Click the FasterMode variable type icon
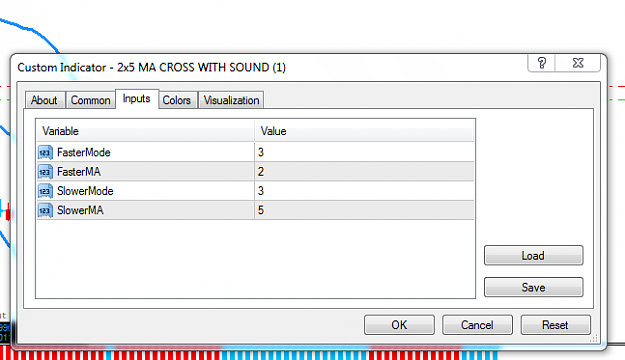 [x=45, y=152]
